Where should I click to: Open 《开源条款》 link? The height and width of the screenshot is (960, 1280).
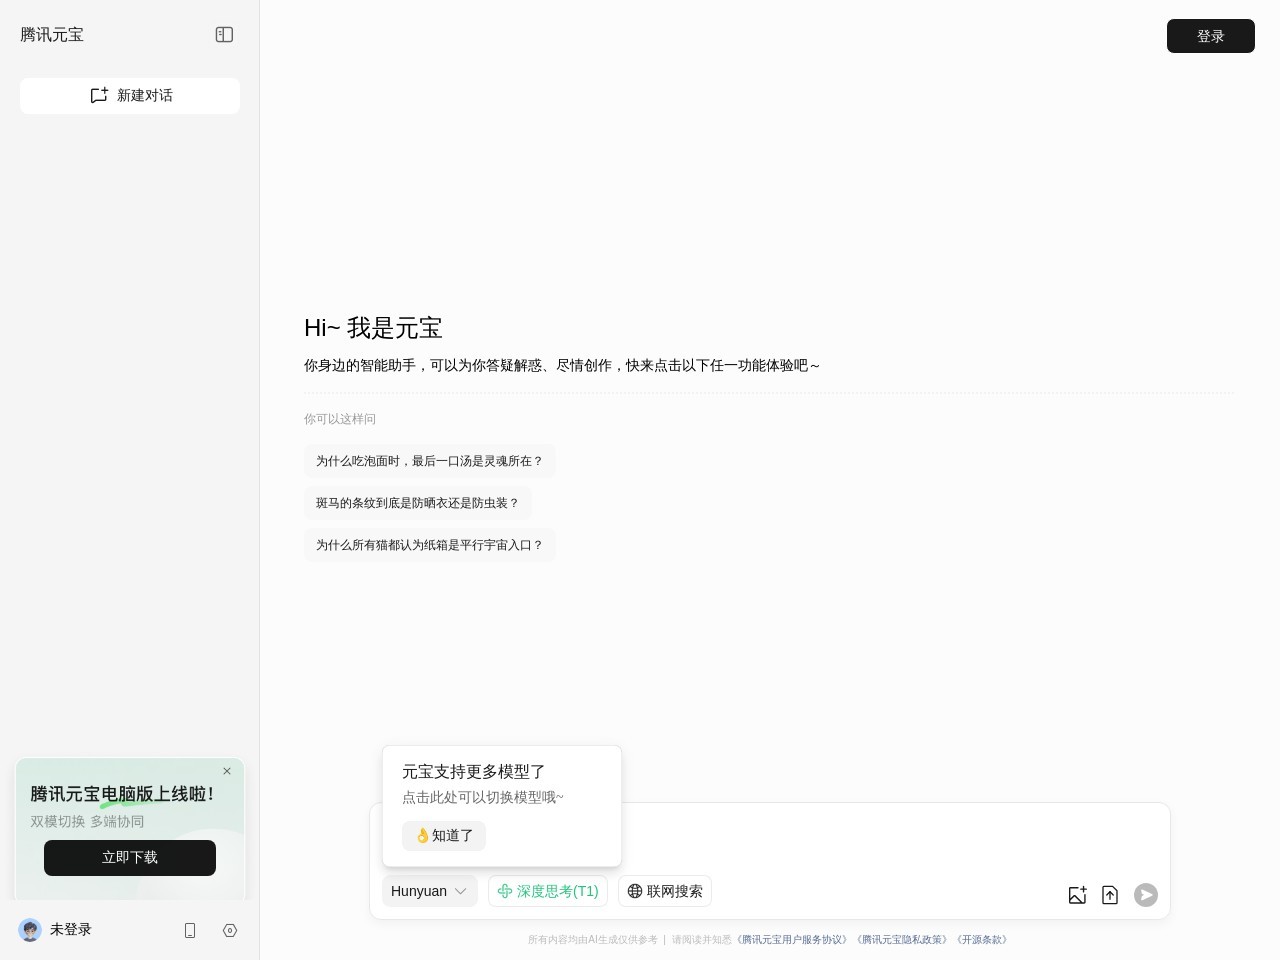pyautogui.click(x=982, y=940)
